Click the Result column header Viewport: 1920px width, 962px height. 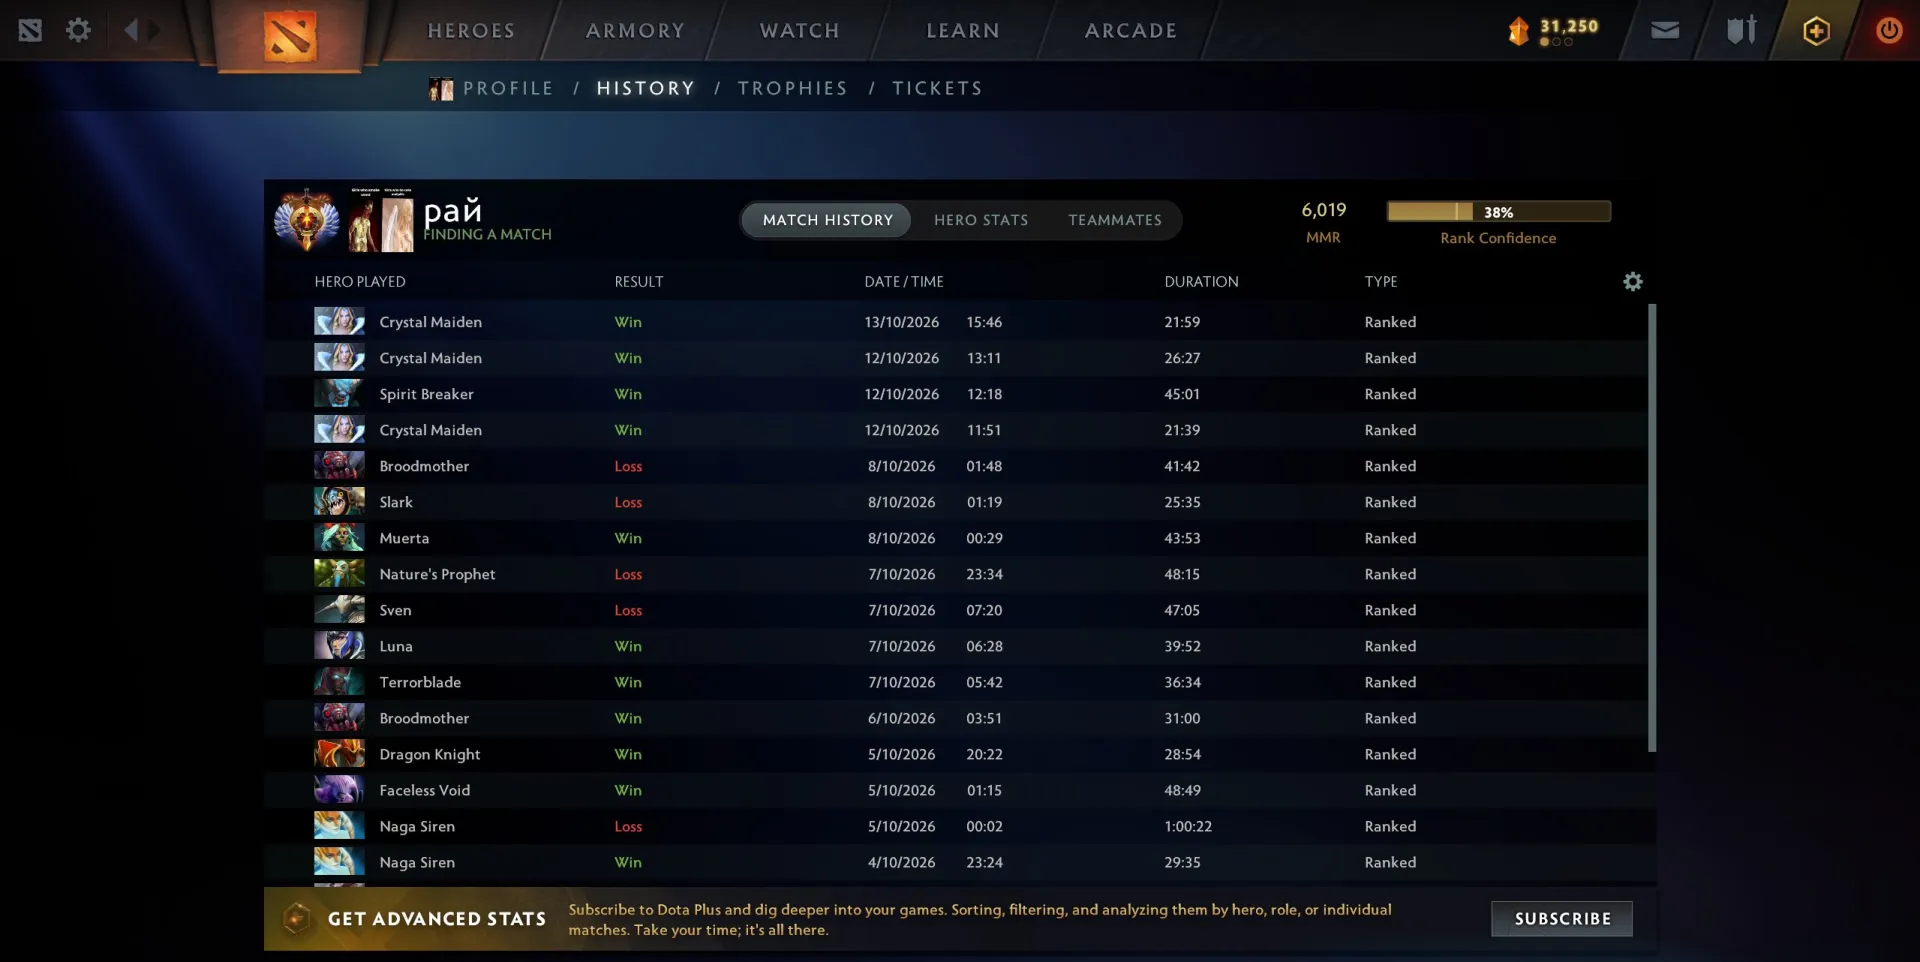pyautogui.click(x=639, y=282)
